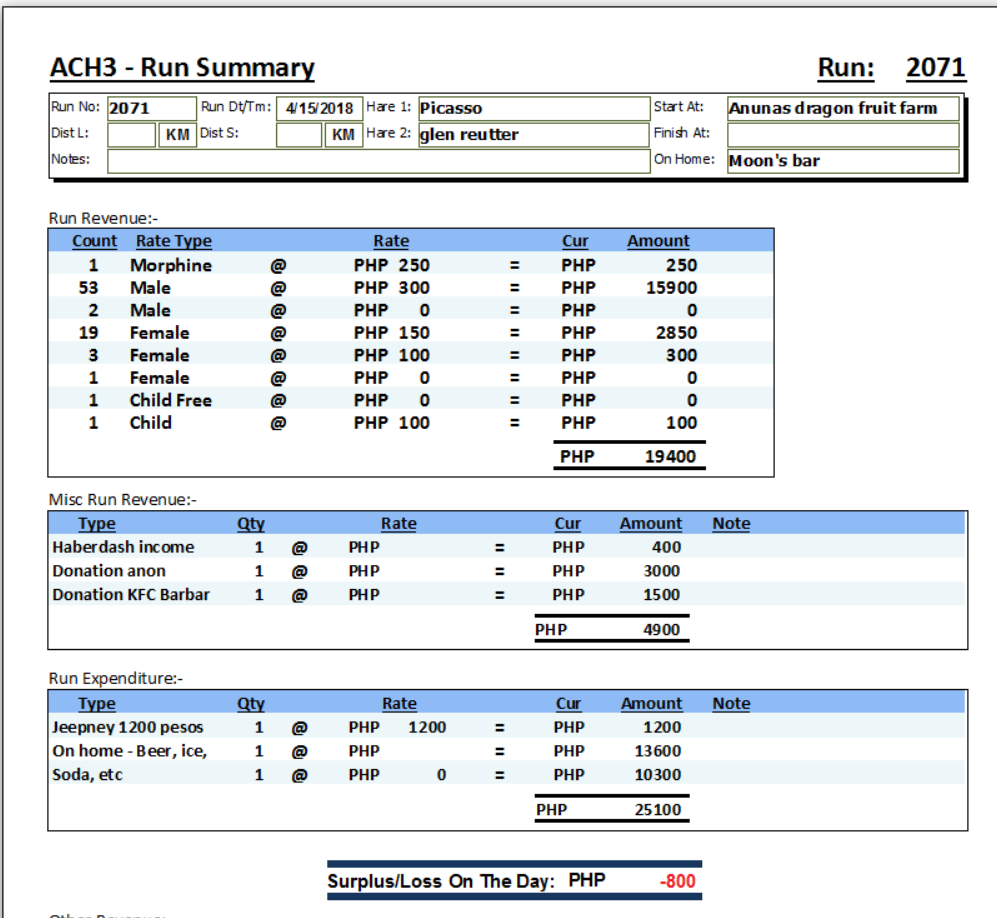This screenshot has width=997, height=918.
Task: Click the Surplus/Loss value -800
Action: click(x=677, y=882)
